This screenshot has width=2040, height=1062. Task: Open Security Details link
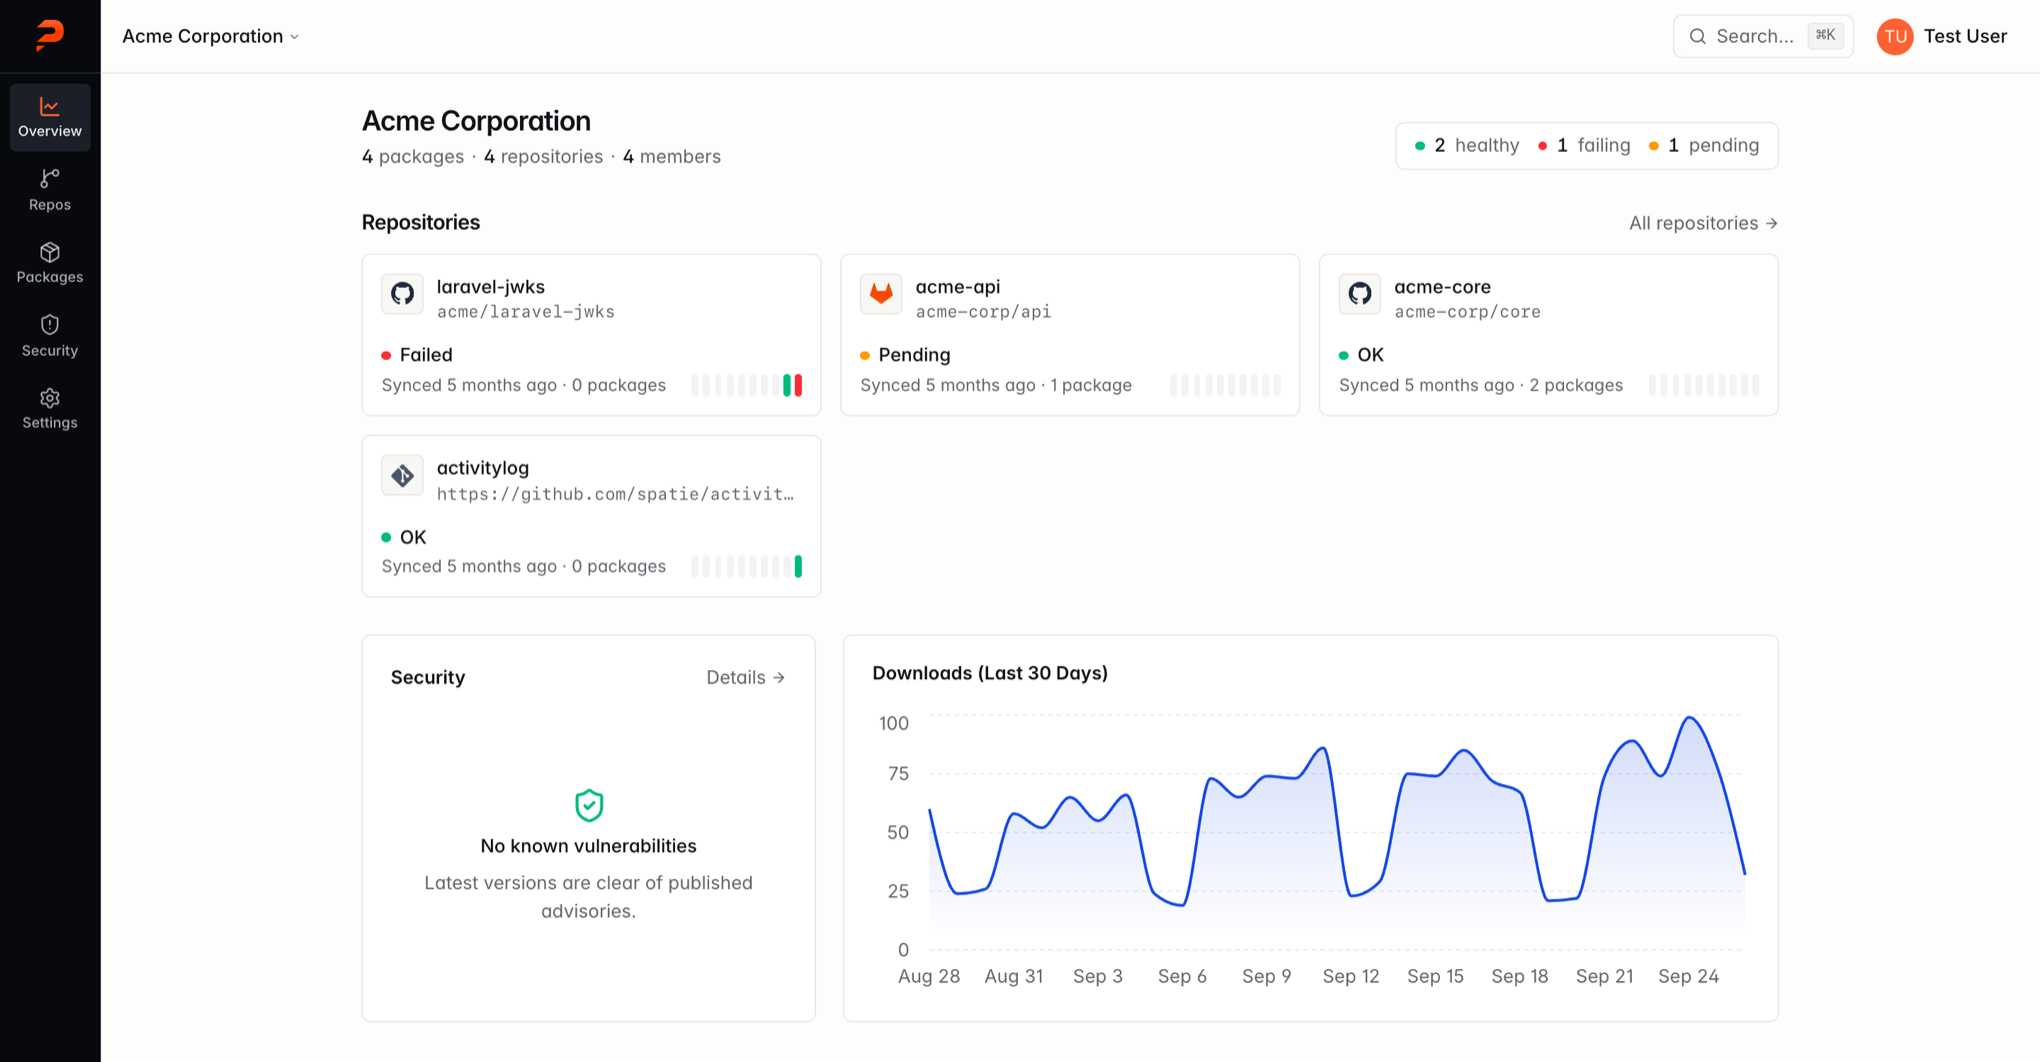point(746,677)
